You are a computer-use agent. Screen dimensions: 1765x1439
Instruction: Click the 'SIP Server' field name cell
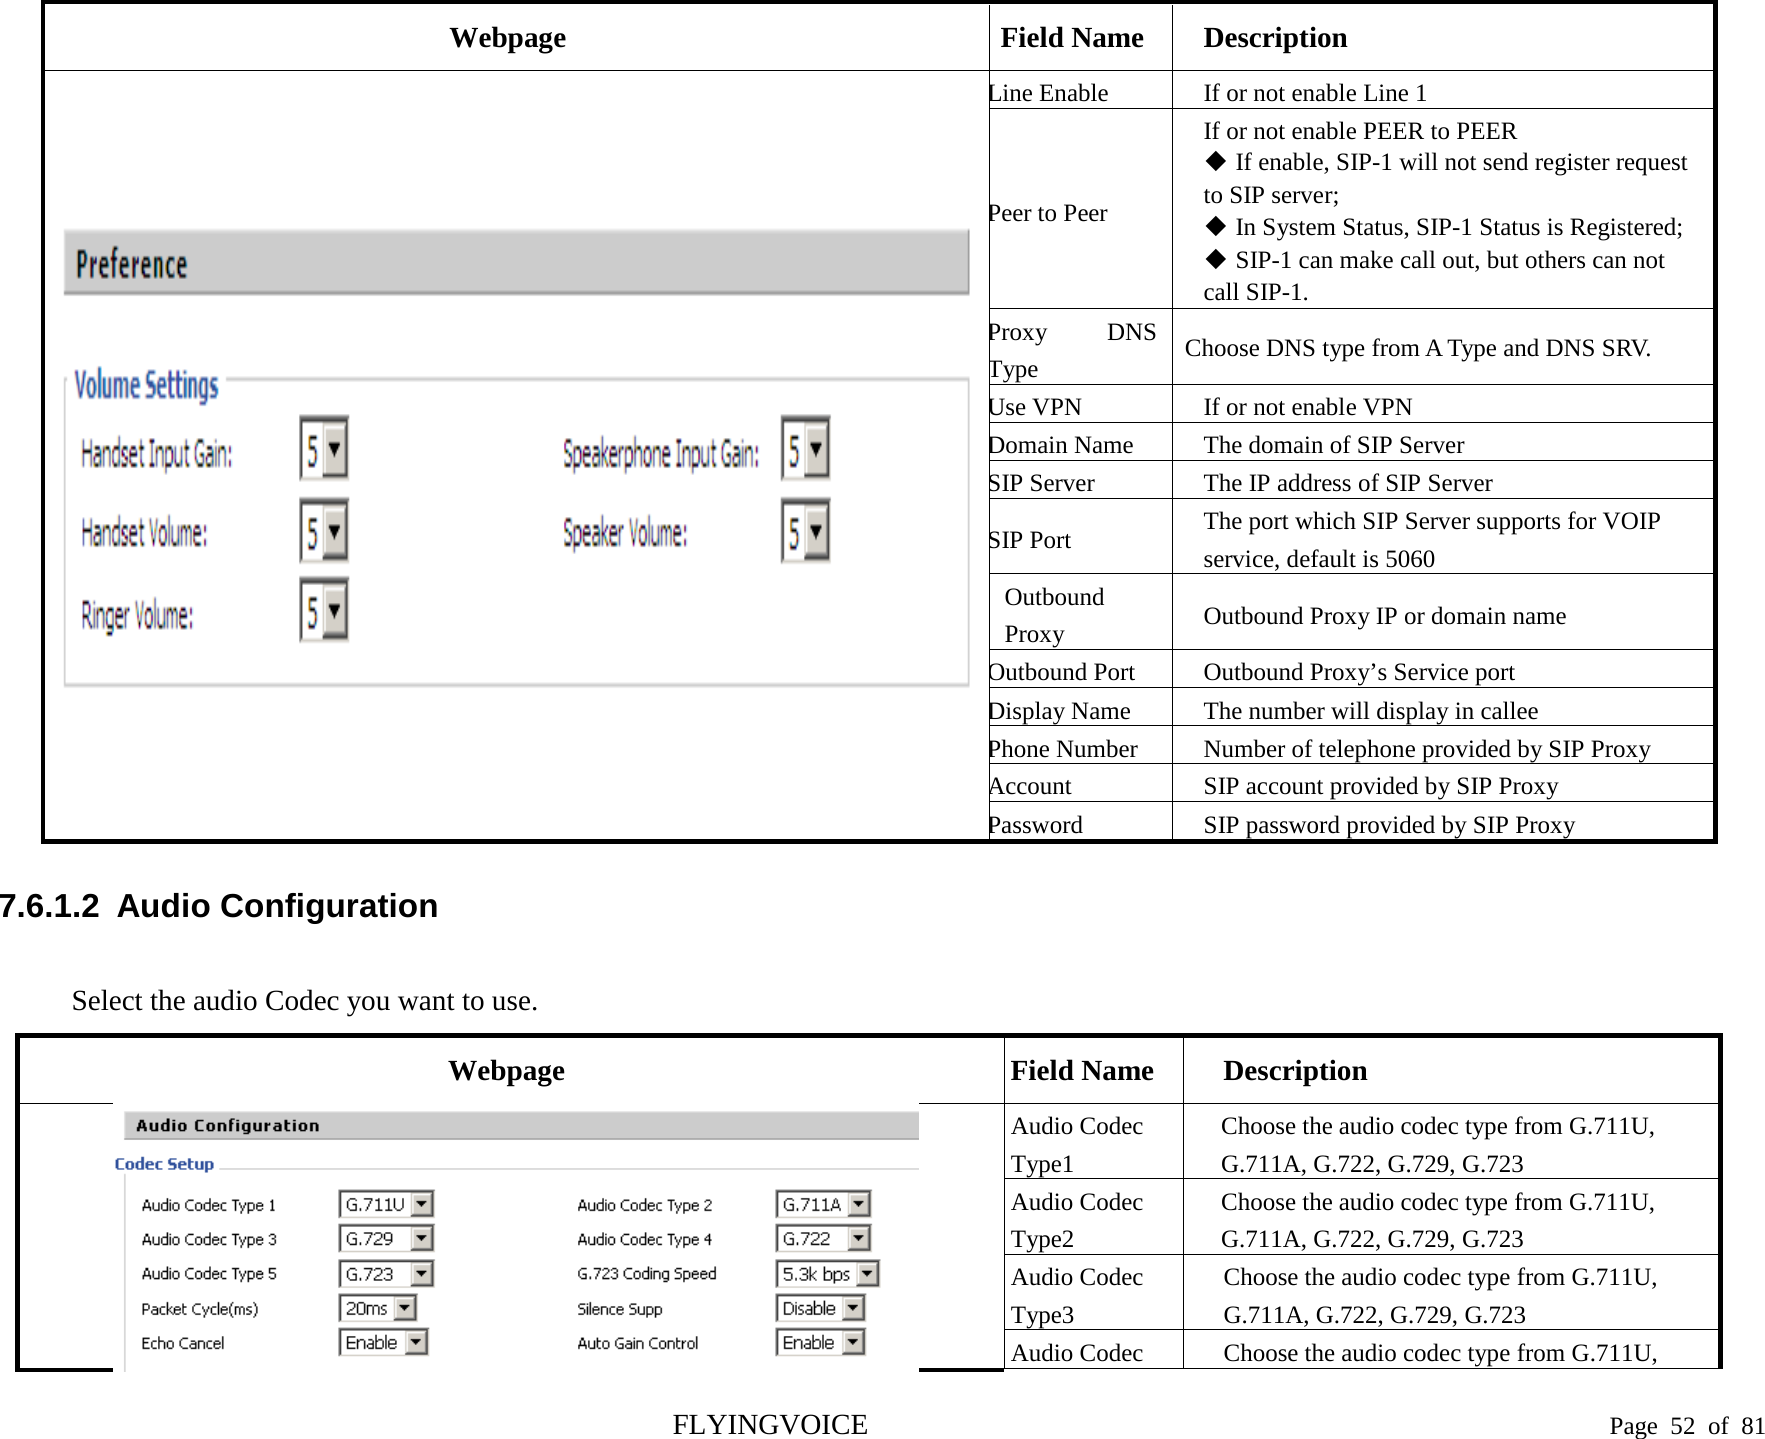(1080, 482)
